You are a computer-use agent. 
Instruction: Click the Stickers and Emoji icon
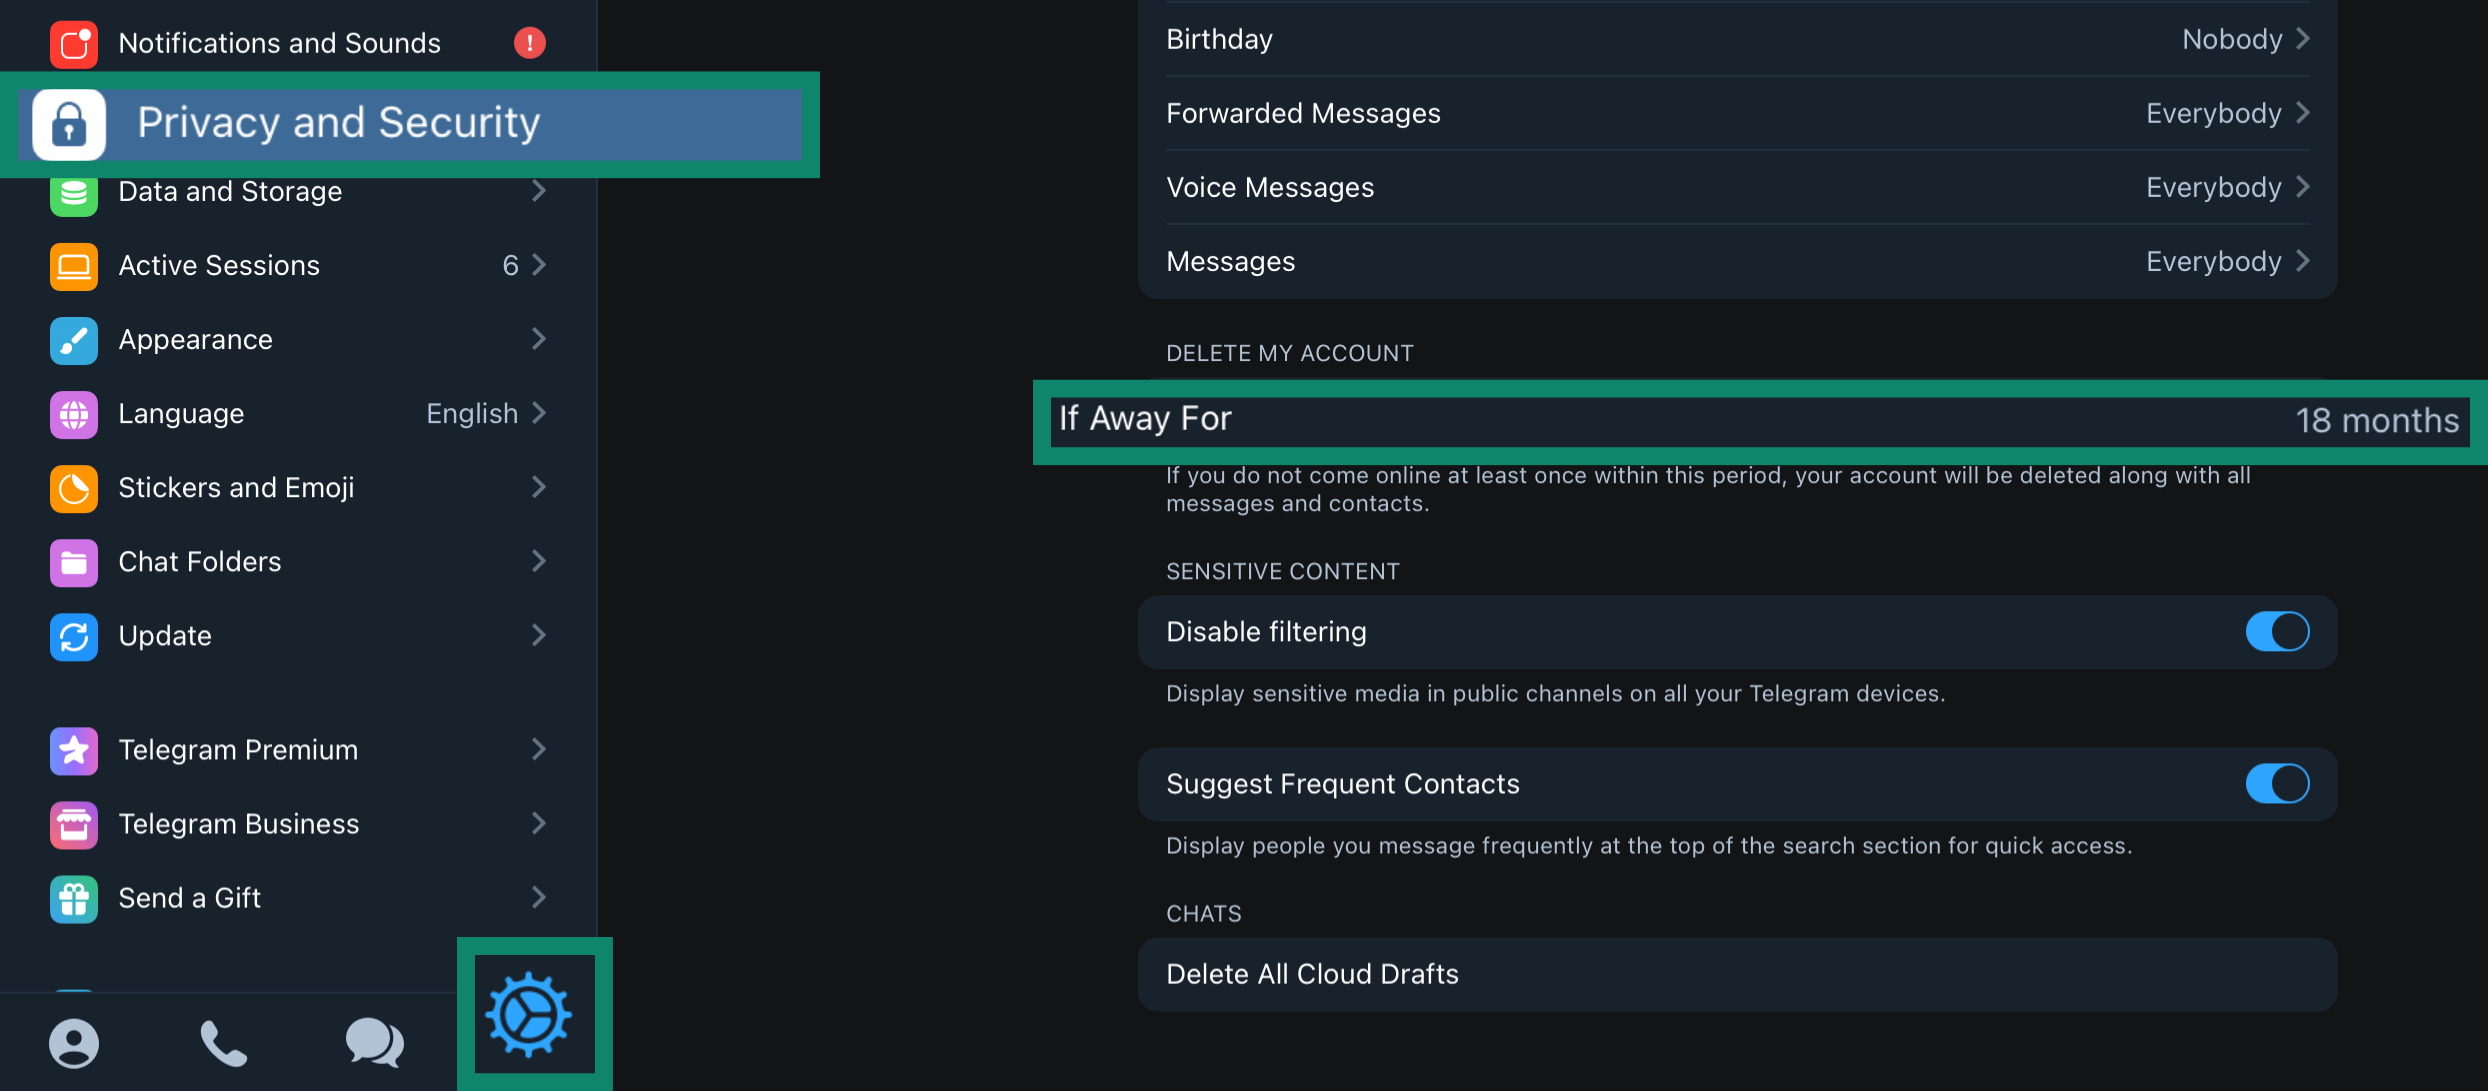pyautogui.click(x=74, y=488)
